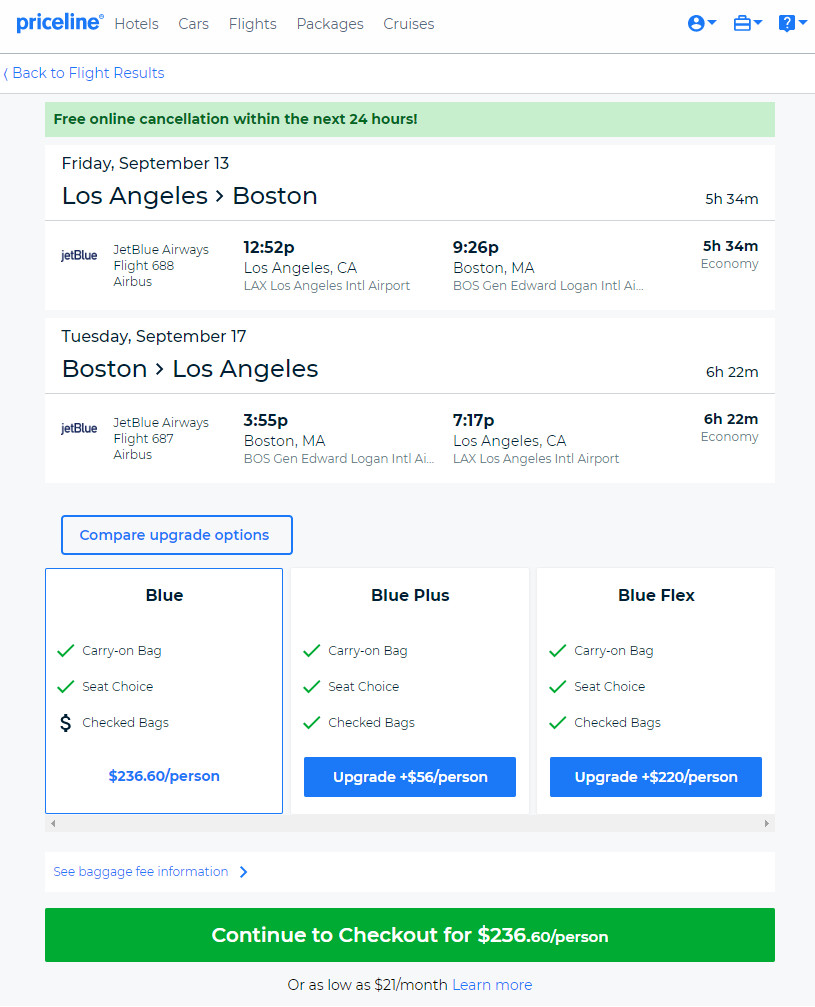This screenshot has height=1007, width=815.
Task: Click the dollar sign Checked Bags icon
Action: pos(66,722)
